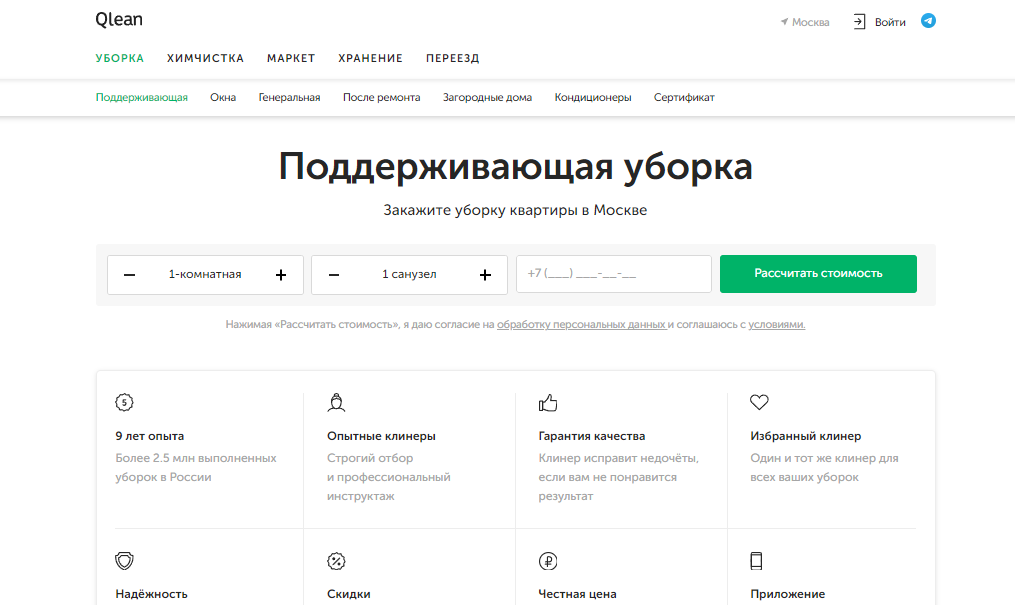The height and width of the screenshot is (605, 1015).
Task: Decrease the room count with minus
Action: pyautogui.click(x=130, y=275)
